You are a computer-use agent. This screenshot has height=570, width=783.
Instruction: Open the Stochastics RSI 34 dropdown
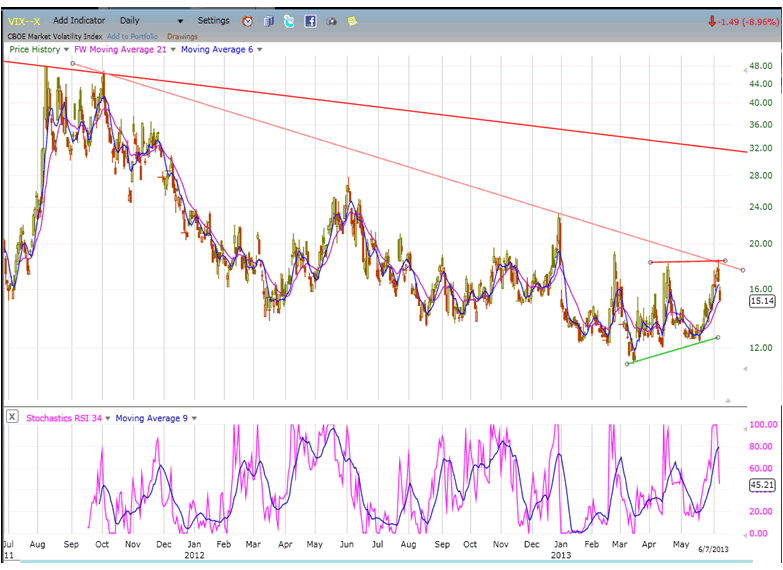pos(109,418)
